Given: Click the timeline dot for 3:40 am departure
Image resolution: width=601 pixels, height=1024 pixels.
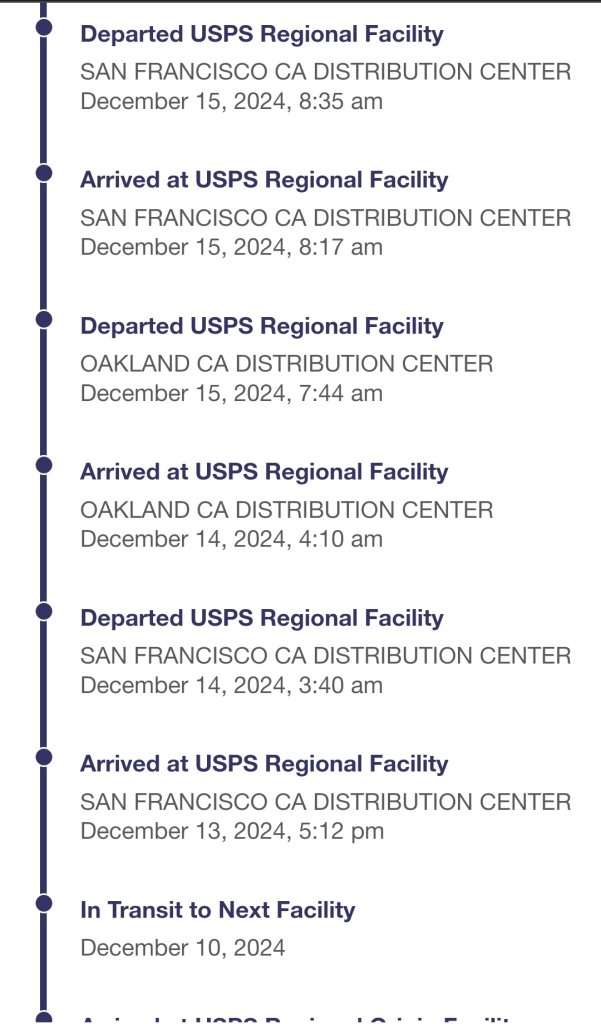Looking at the screenshot, I should [x=43, y=611].
